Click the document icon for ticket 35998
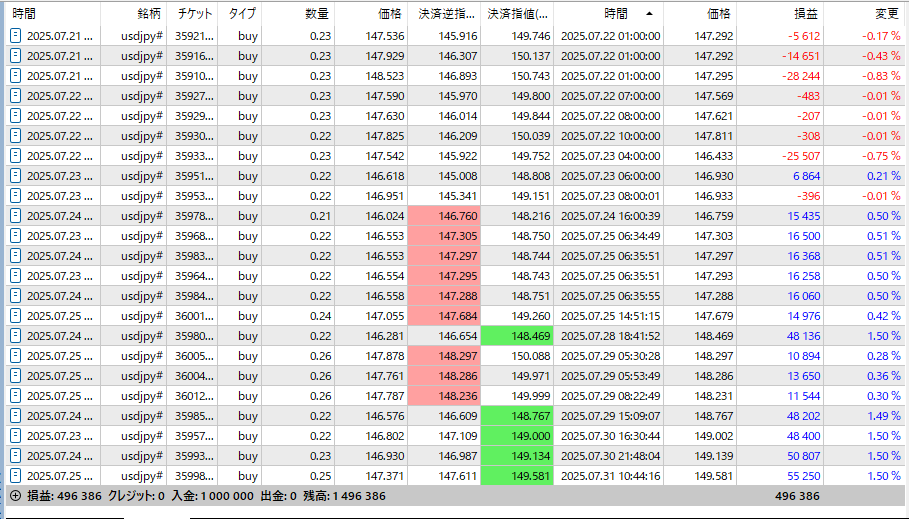This screenshot has height=519, width=909. (x=16, y=476)
